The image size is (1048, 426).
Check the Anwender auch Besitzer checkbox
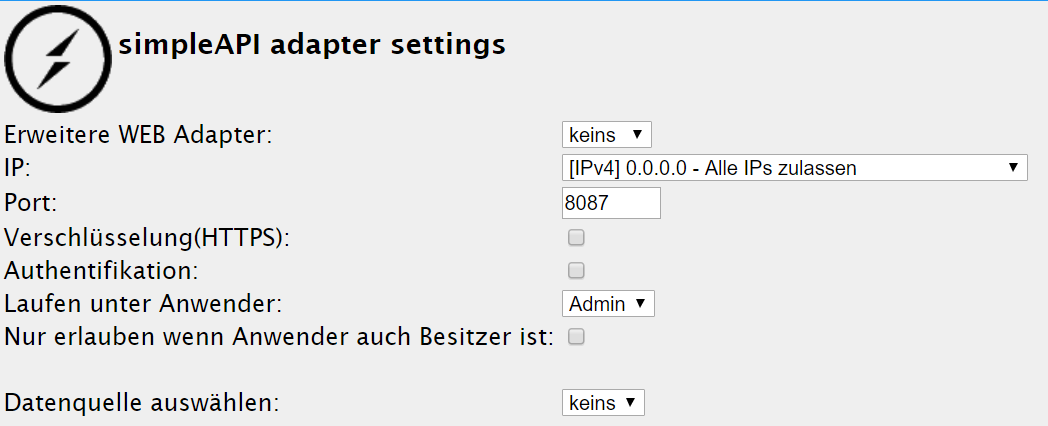pyautogui.click(x=576, y=337)
